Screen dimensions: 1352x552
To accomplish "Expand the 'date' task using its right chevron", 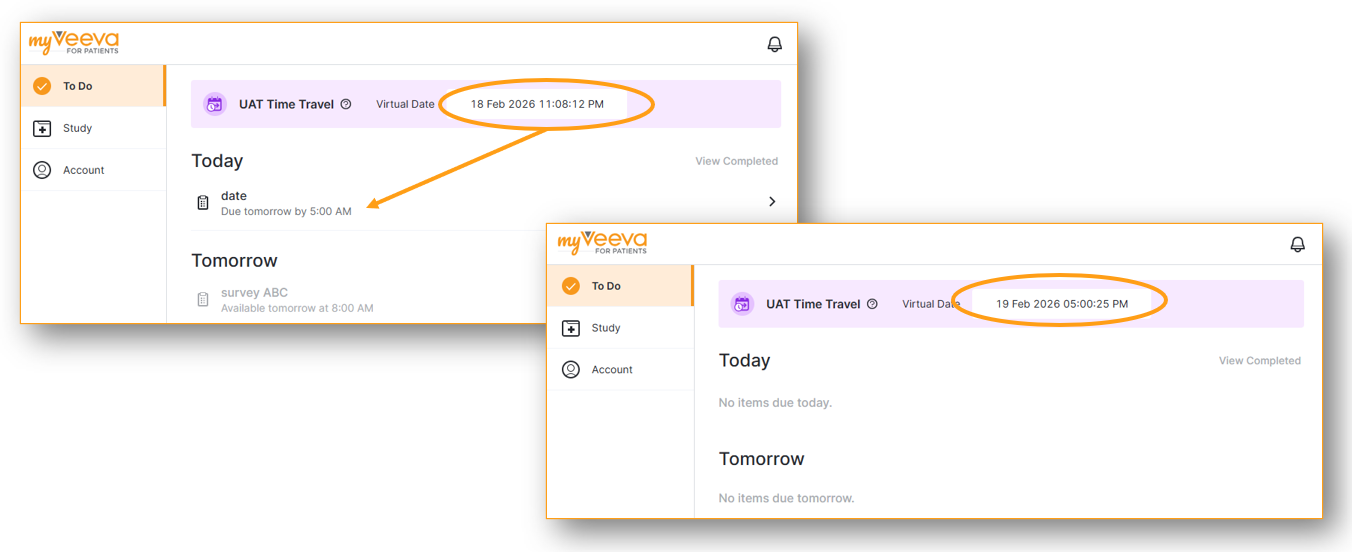I will (771, 202).
